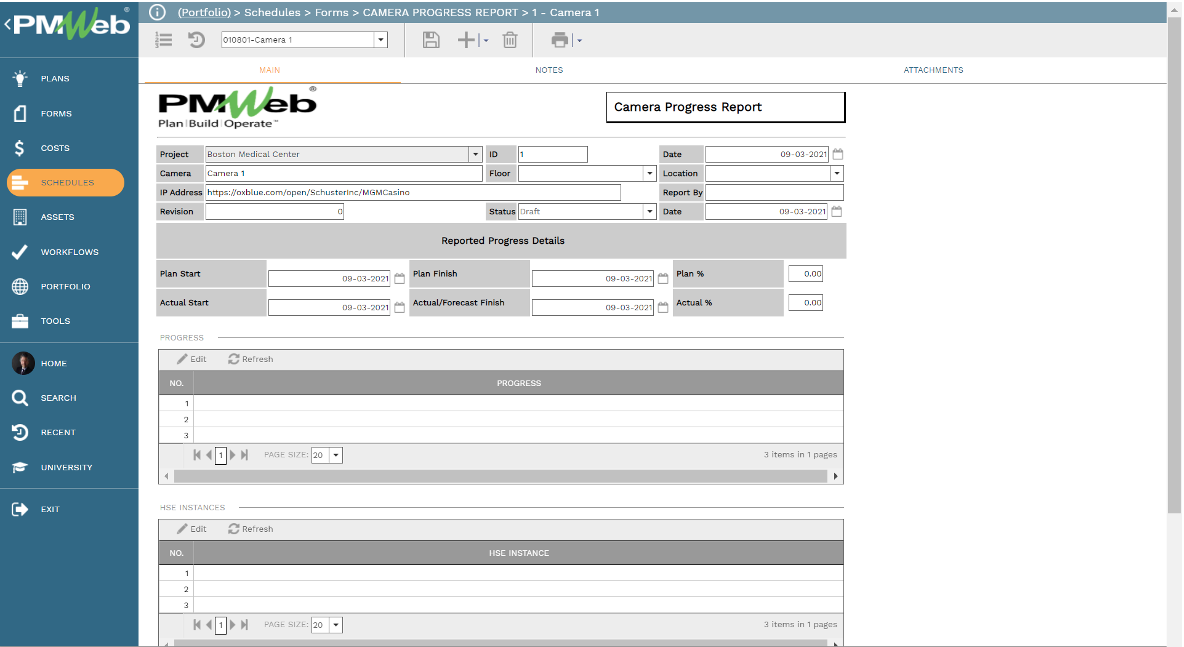Open the Tools briefcase icon in sidebar
The height and width of the screenshot is (647, 1184).
(20, 321)
